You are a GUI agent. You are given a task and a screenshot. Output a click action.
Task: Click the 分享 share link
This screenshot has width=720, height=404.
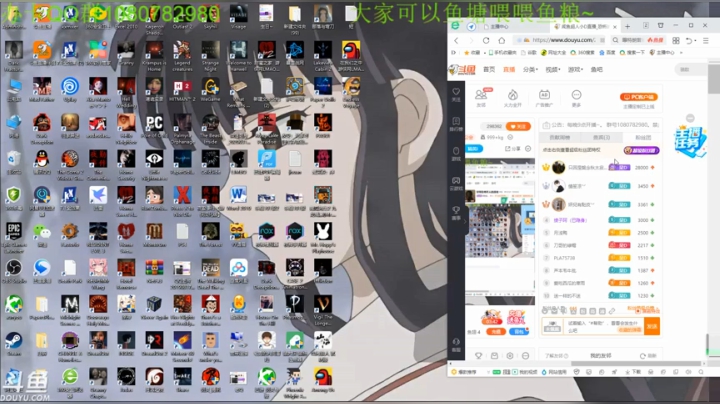[x=512, y=148]
